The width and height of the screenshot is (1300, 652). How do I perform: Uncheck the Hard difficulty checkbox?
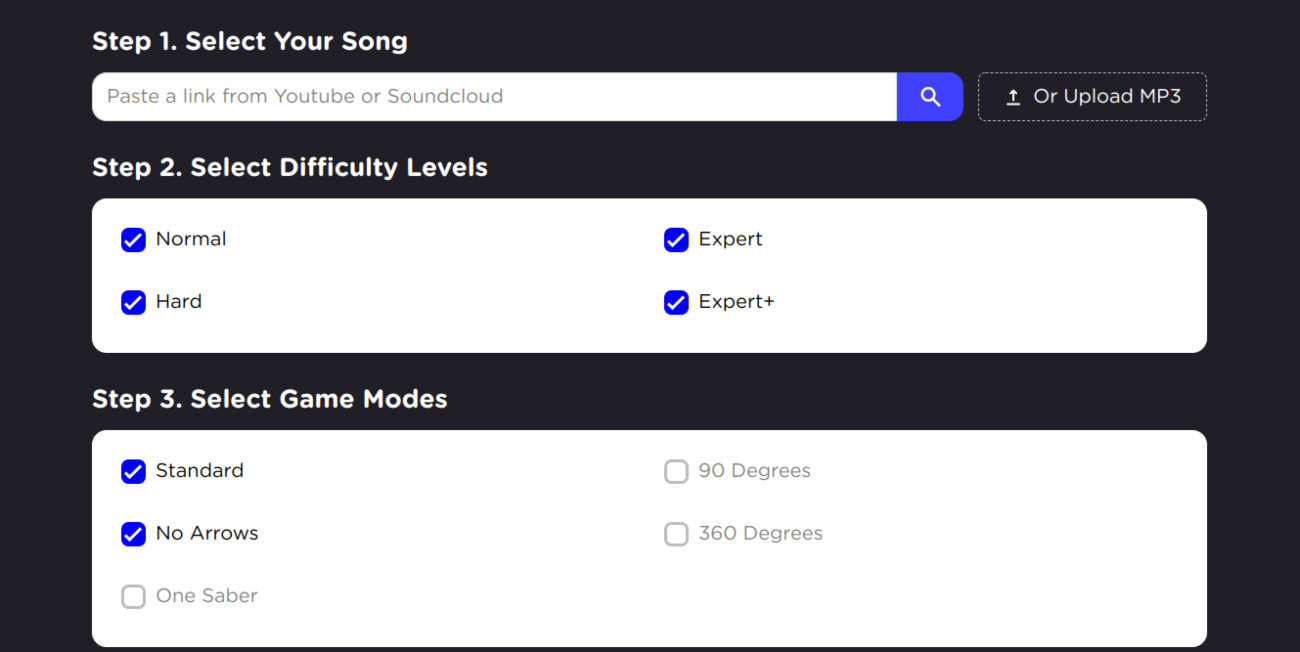(133, 302)
